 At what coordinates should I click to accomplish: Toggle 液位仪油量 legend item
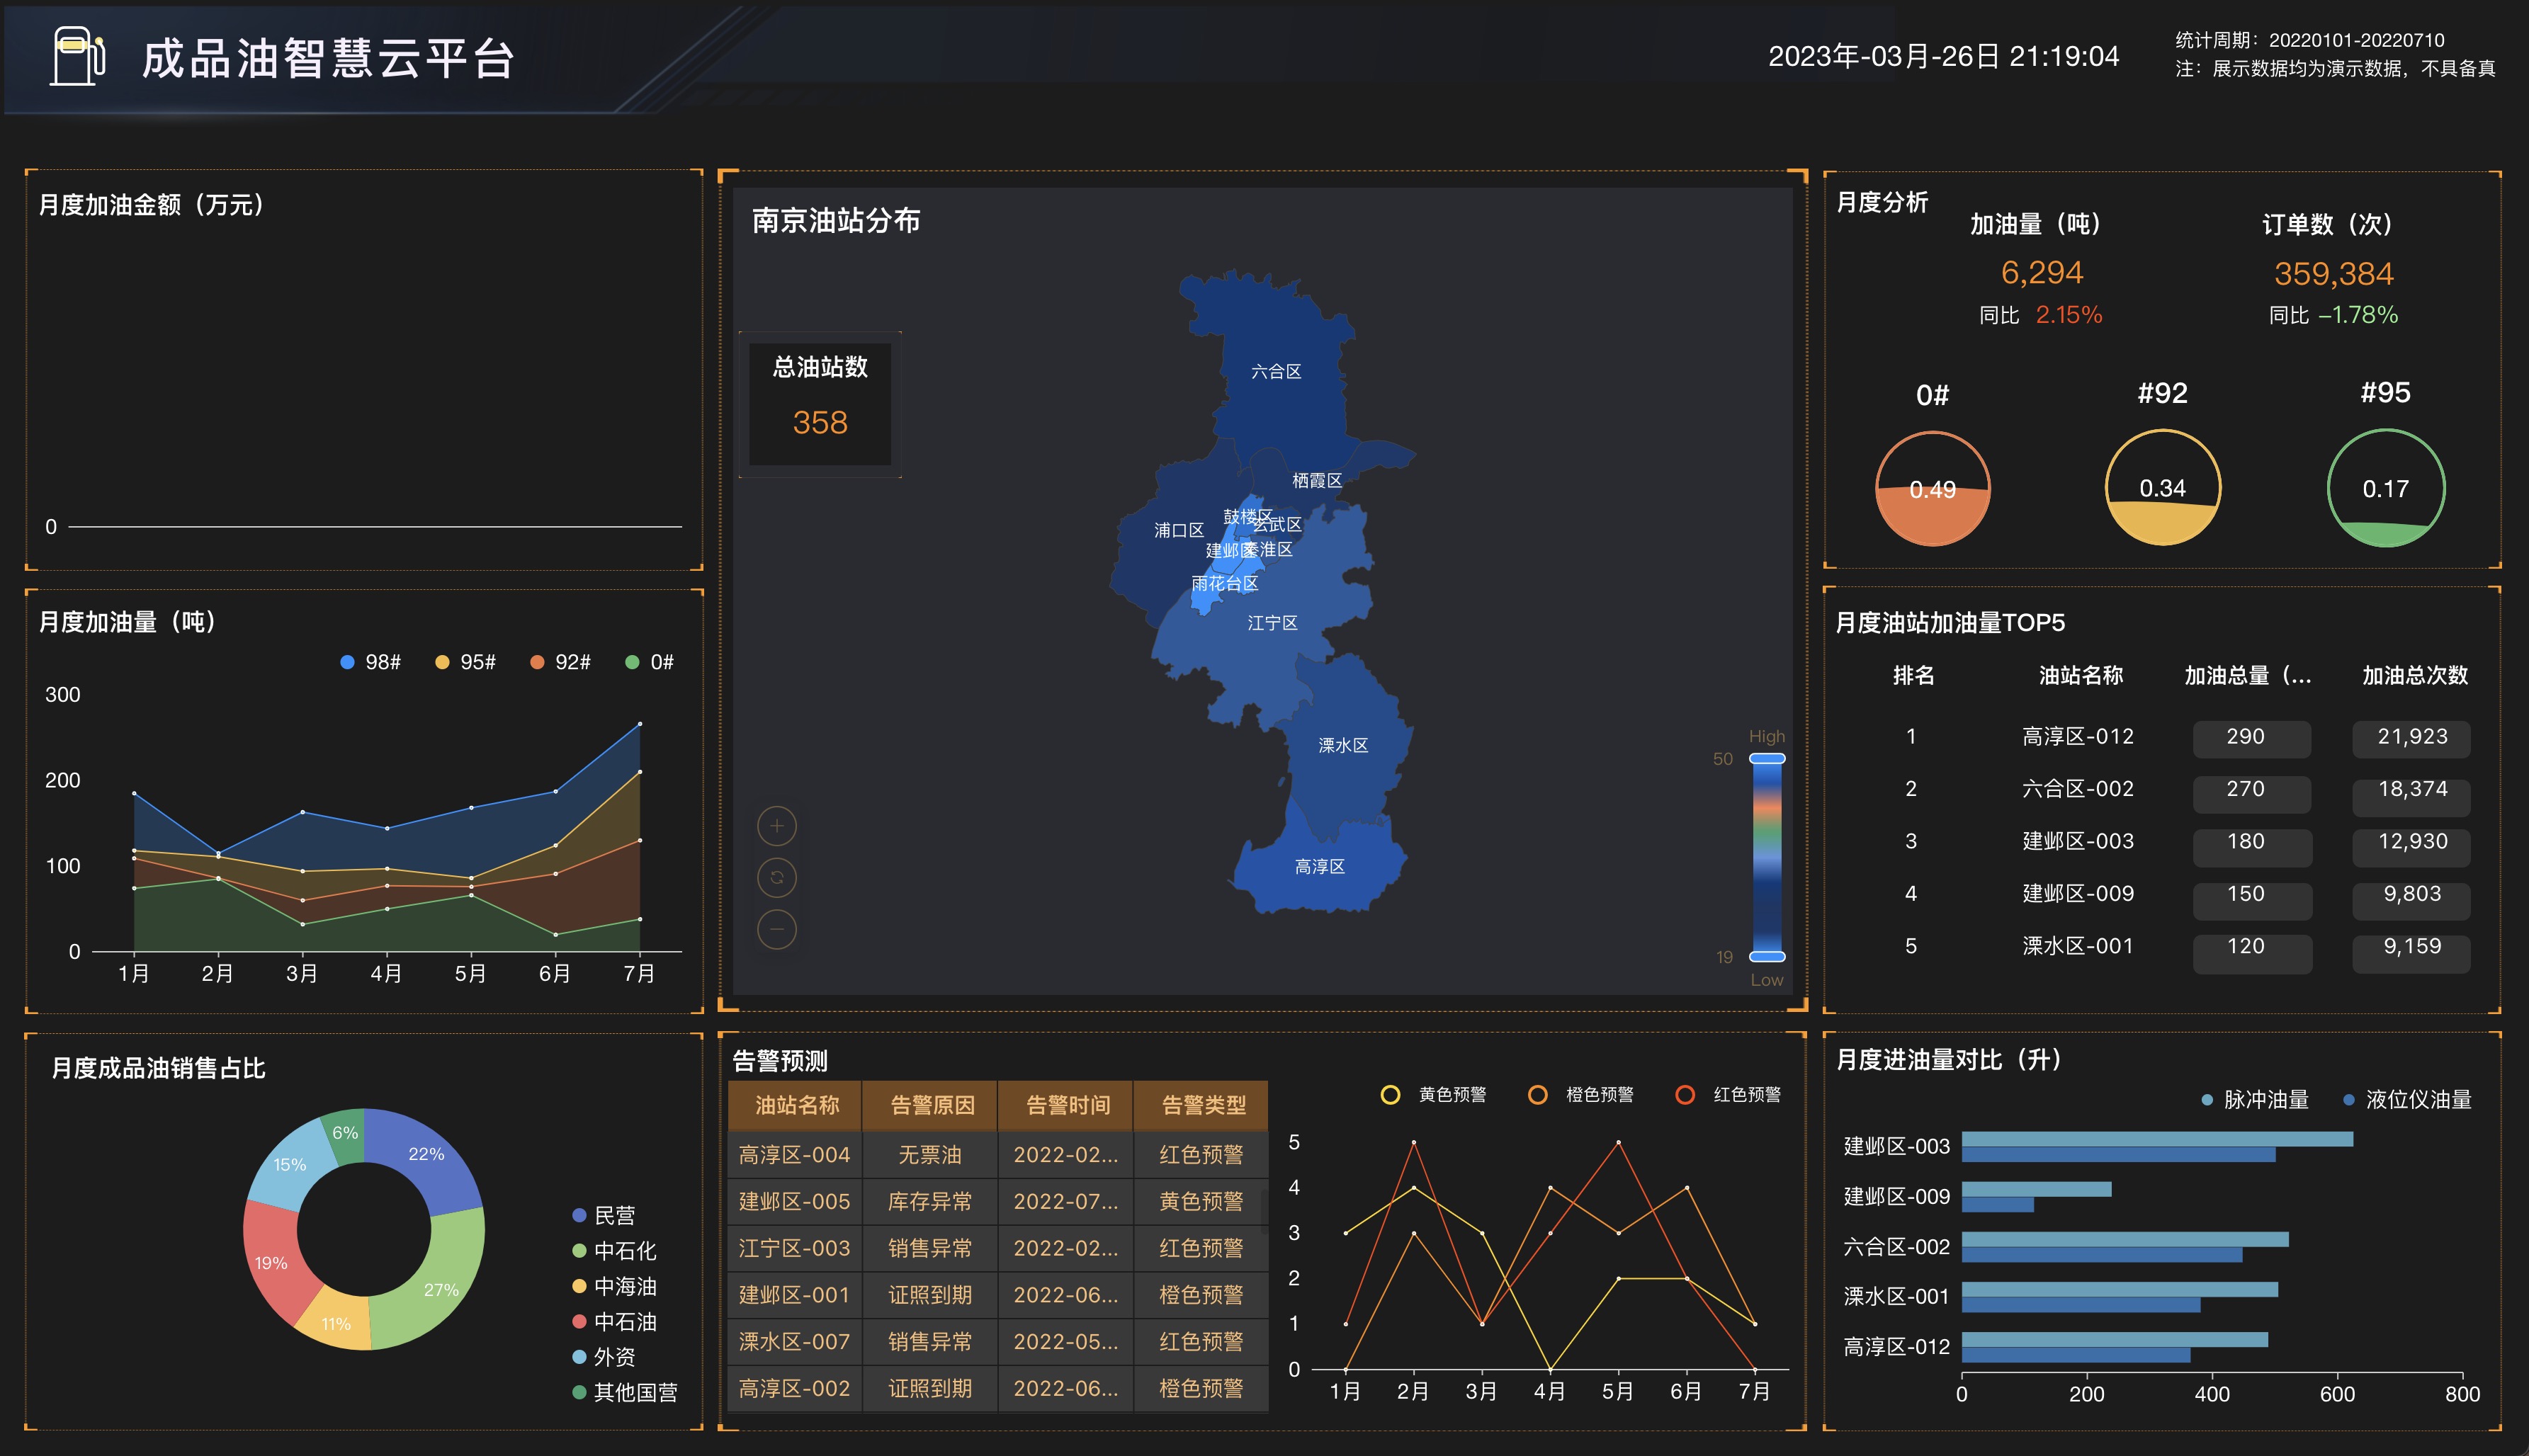click(2408, 1100)
